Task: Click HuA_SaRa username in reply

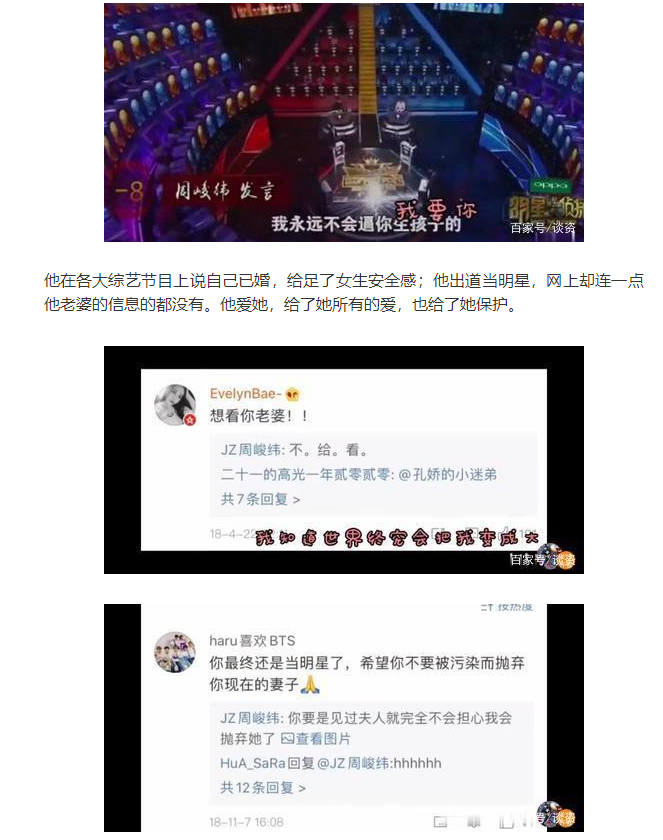Action: click(x=253, y=763)
